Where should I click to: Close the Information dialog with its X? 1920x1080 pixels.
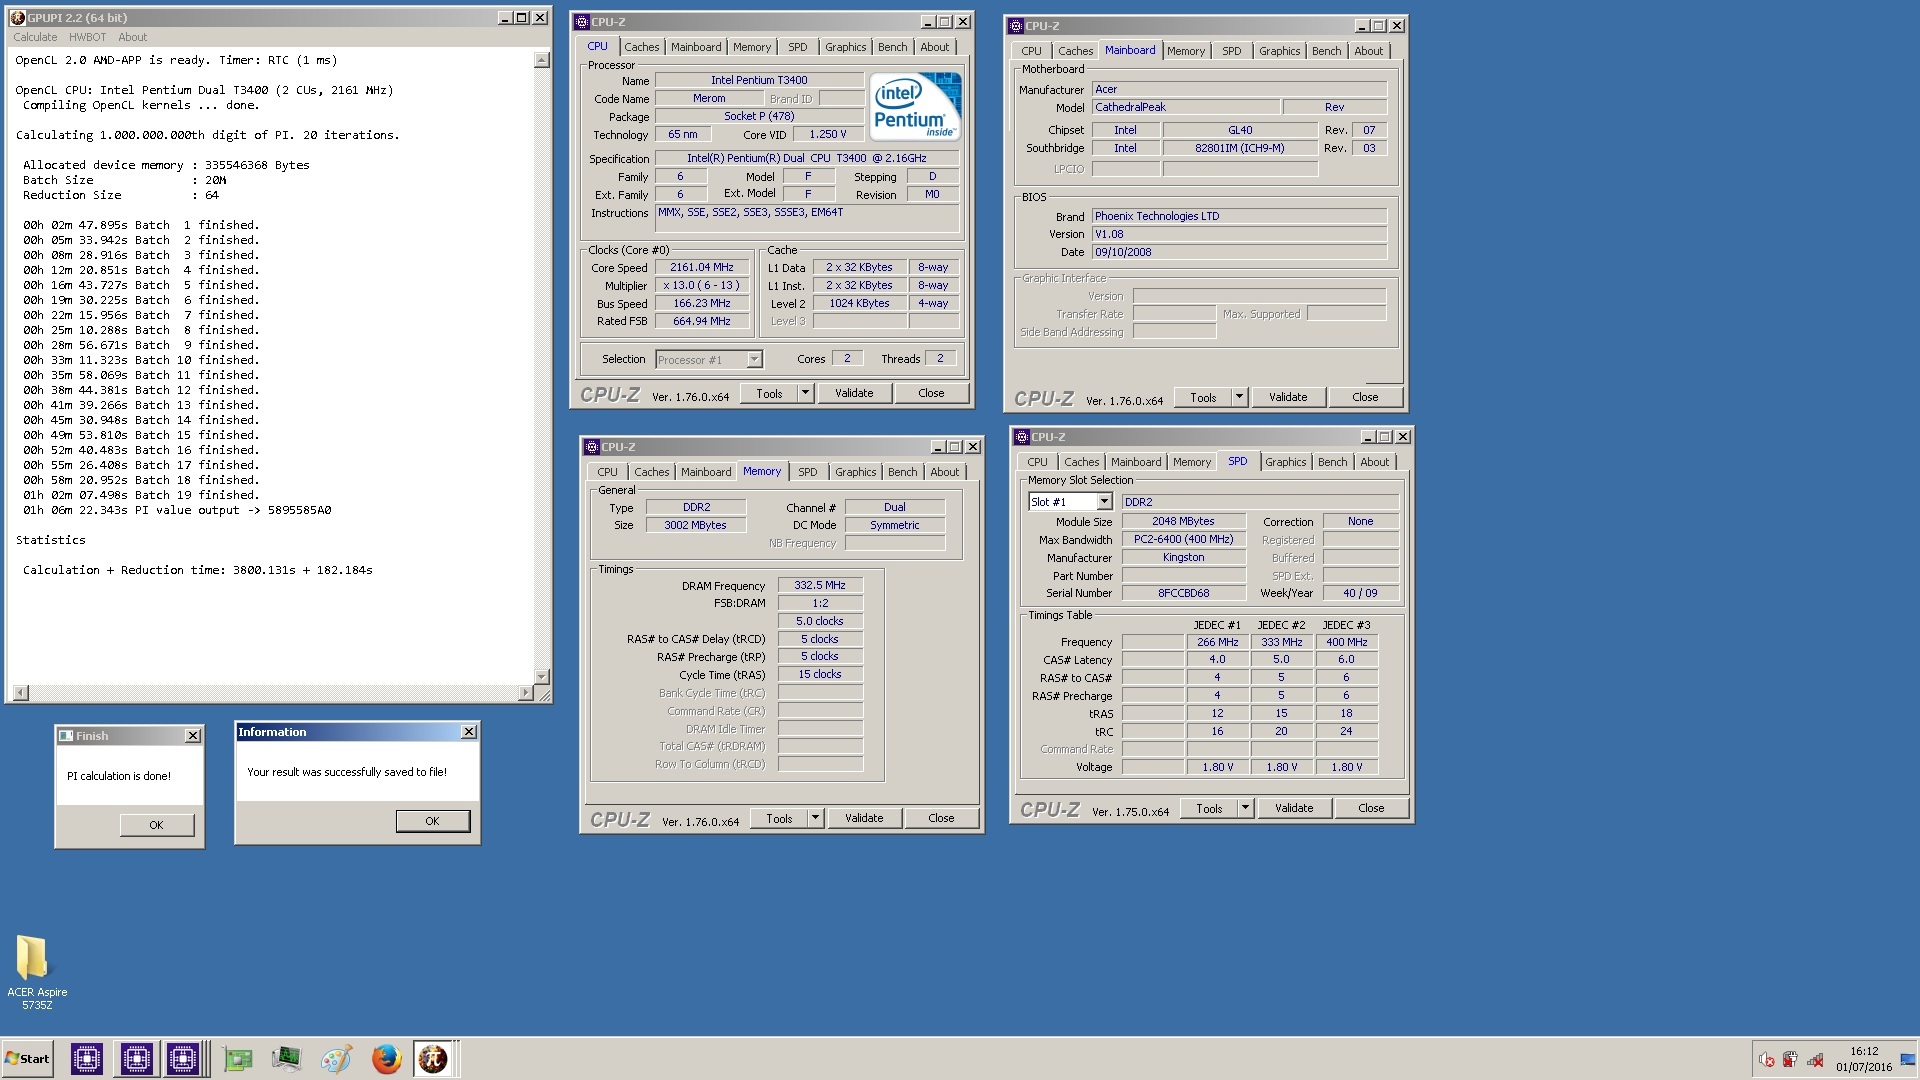point(469,732)
